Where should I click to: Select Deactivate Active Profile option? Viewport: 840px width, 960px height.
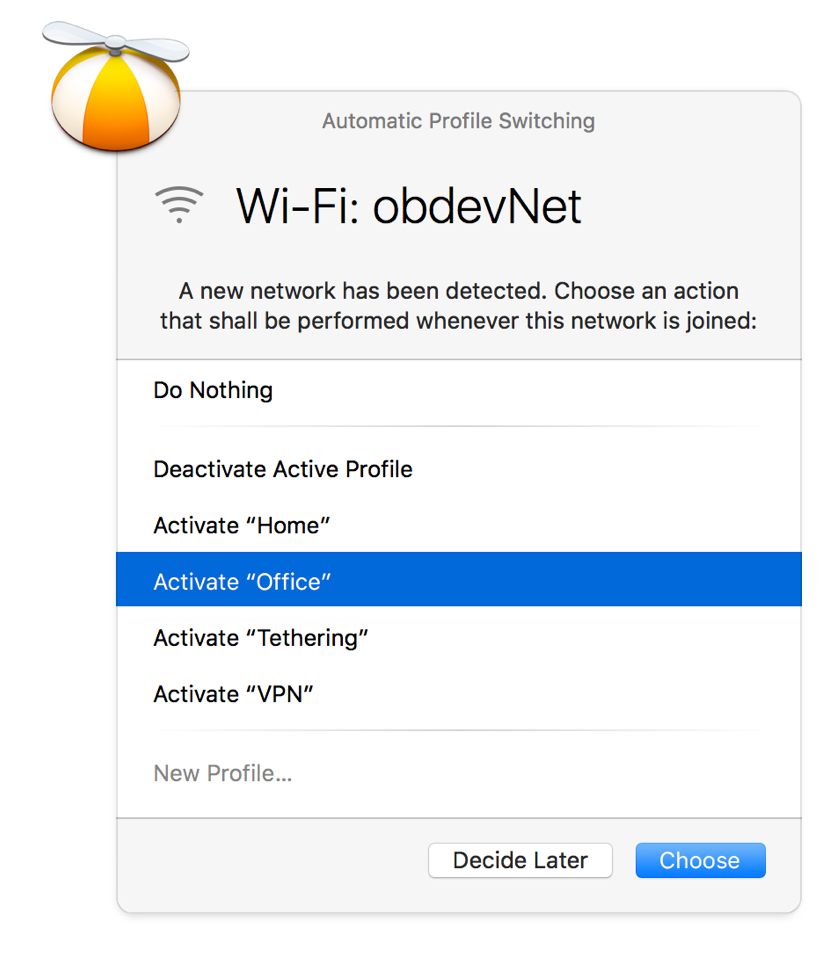tap(459, 470)
